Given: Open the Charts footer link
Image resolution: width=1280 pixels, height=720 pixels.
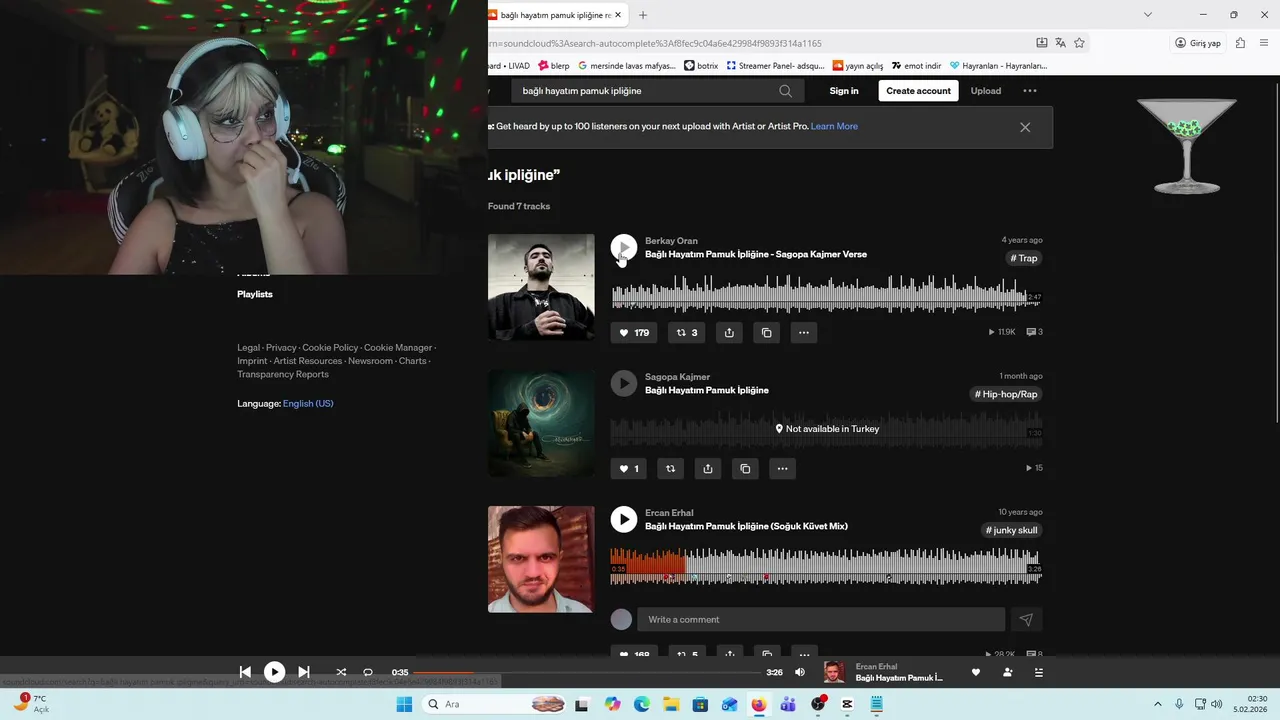Looking at the screenshot, I should (x=413, y=361).
